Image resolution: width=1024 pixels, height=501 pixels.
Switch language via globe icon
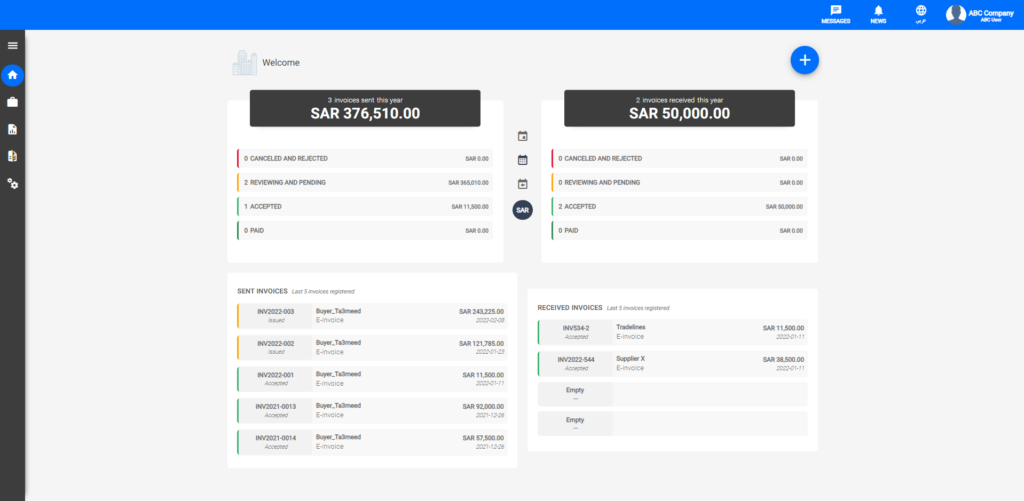(x=921, y=14)
